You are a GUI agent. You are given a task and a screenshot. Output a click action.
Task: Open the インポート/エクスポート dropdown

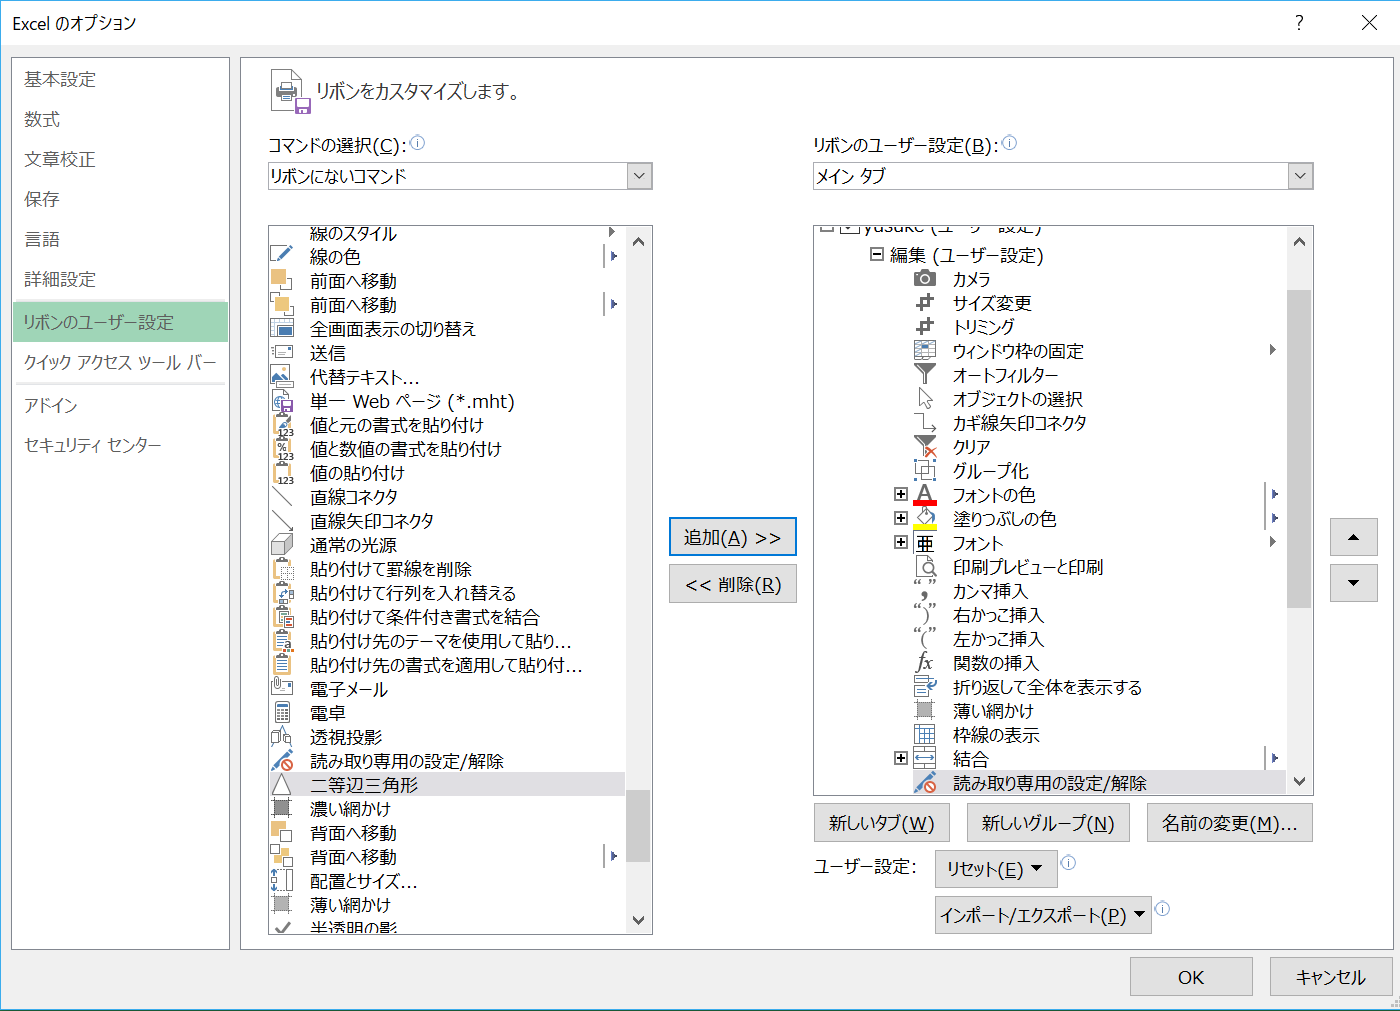(1043, 915)
